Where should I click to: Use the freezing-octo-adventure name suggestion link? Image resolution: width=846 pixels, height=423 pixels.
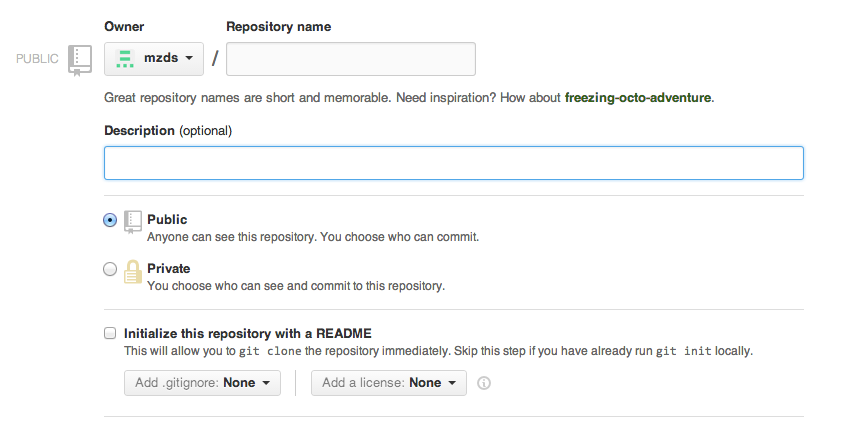638,98
